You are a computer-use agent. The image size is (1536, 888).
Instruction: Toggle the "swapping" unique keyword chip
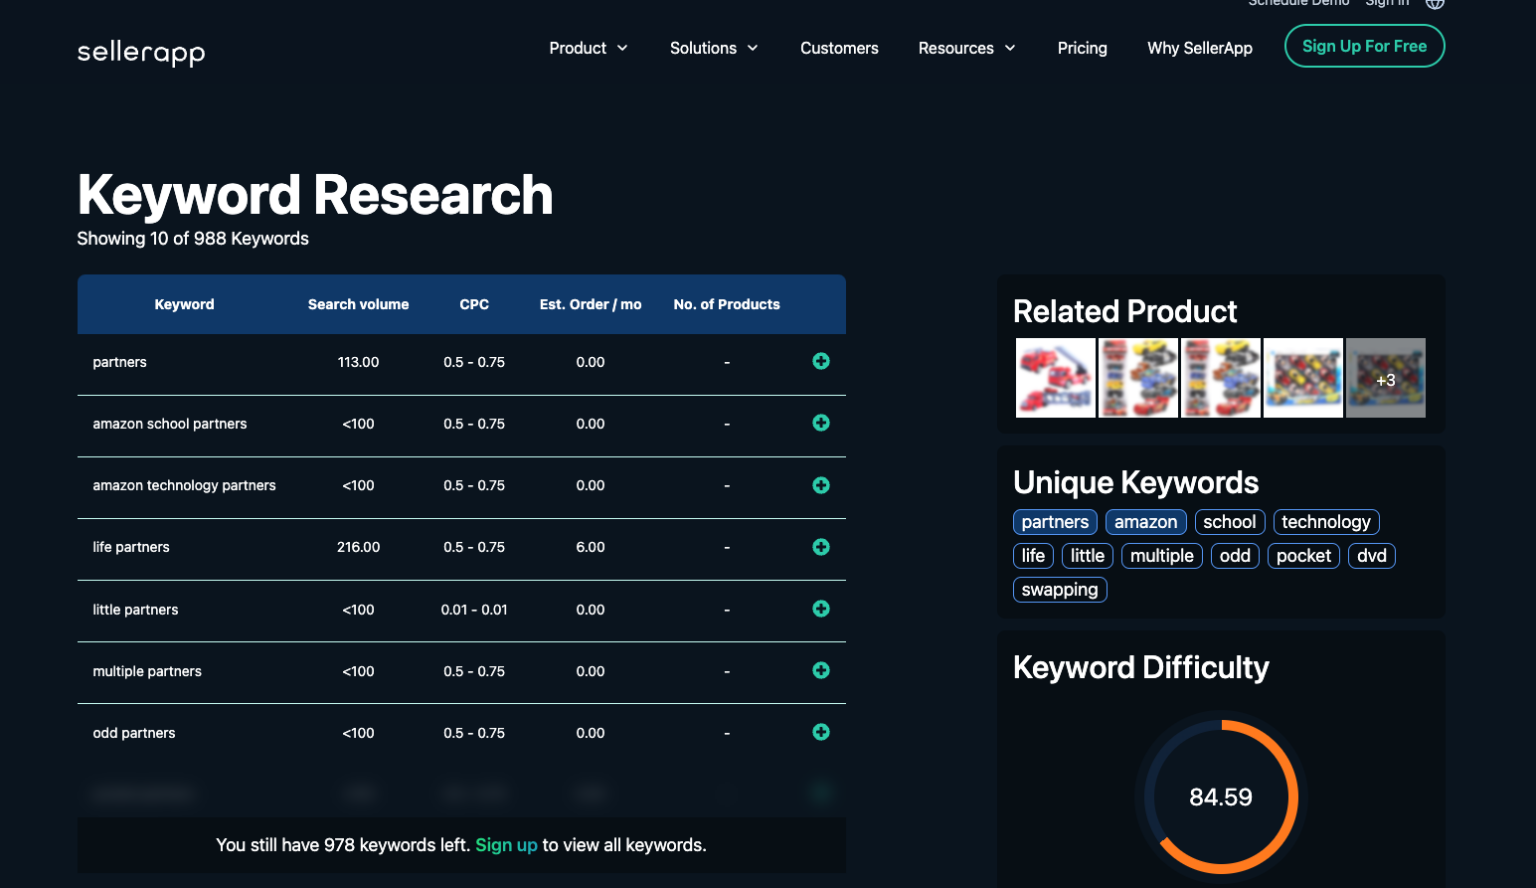(1059, 589)
